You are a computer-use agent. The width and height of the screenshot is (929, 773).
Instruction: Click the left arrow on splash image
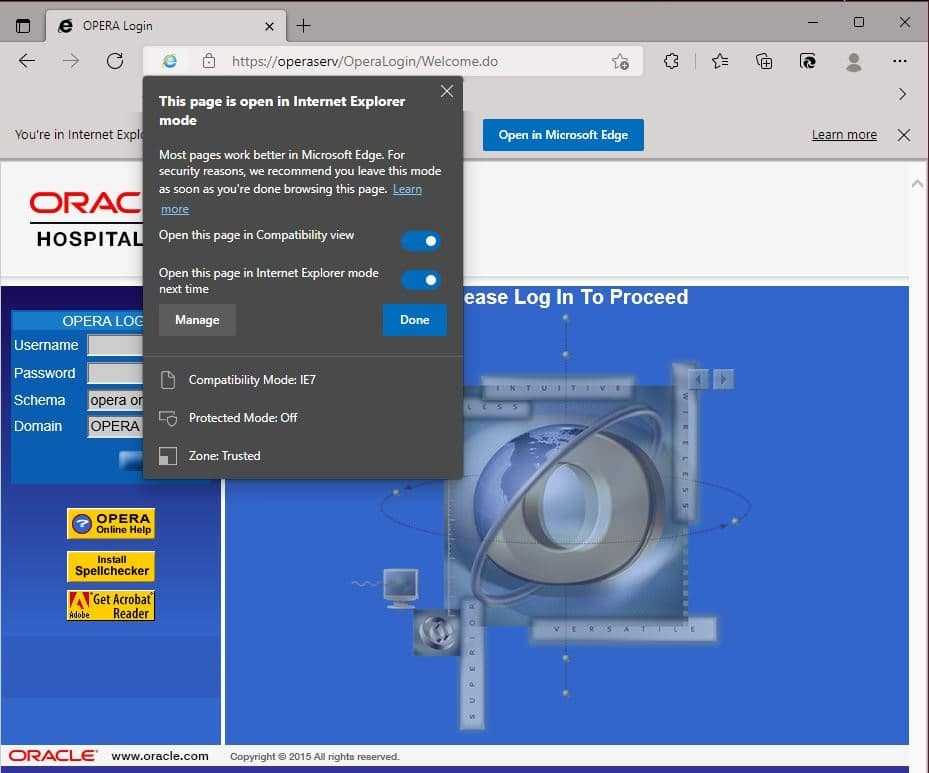point(699,380)
